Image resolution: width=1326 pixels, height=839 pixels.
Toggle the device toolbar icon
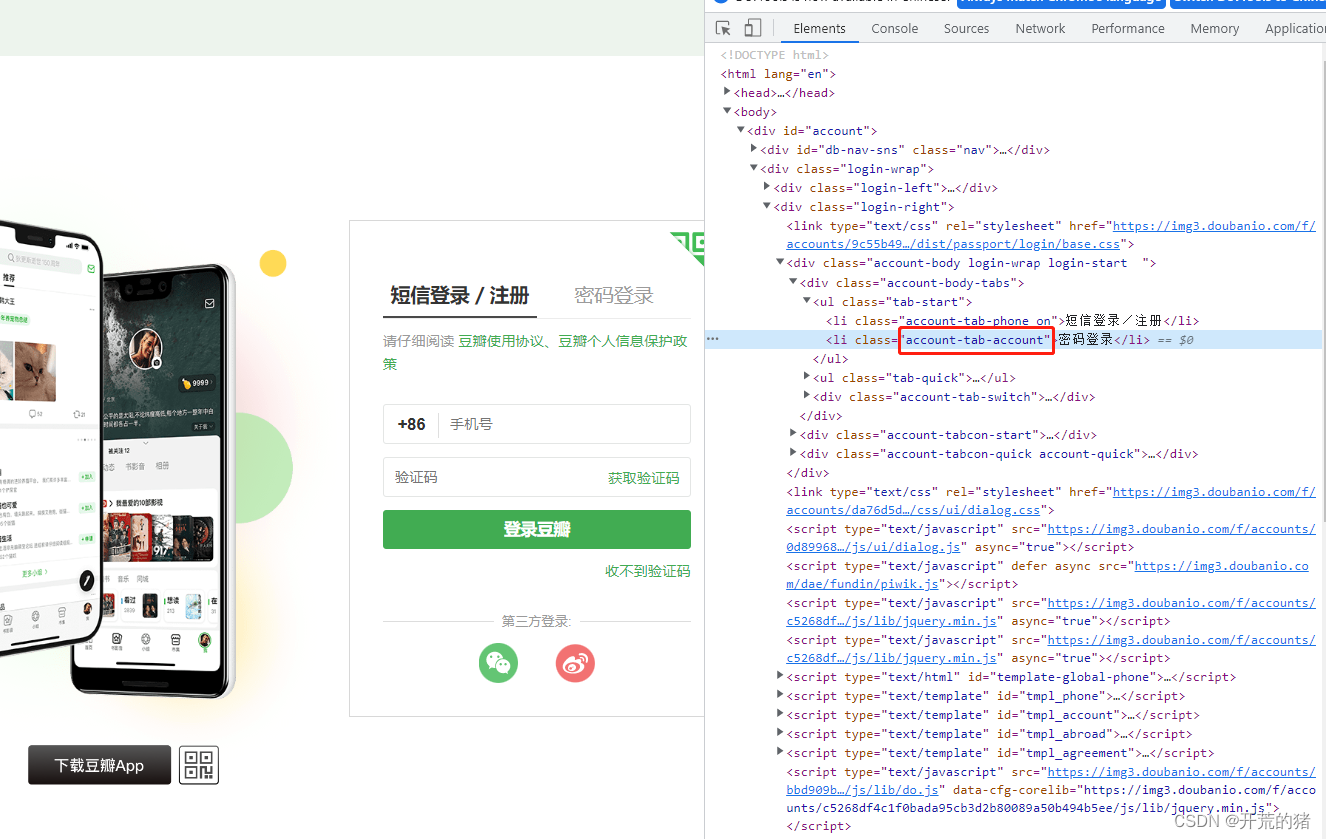tap(753, 28)
